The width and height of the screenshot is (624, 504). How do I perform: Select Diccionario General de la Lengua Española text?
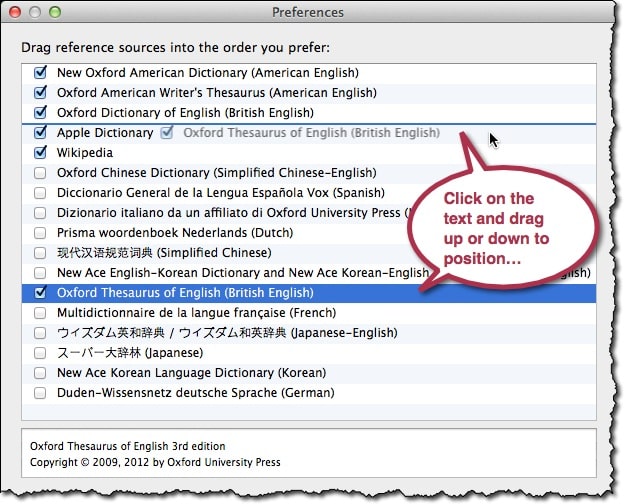[221, 193]
